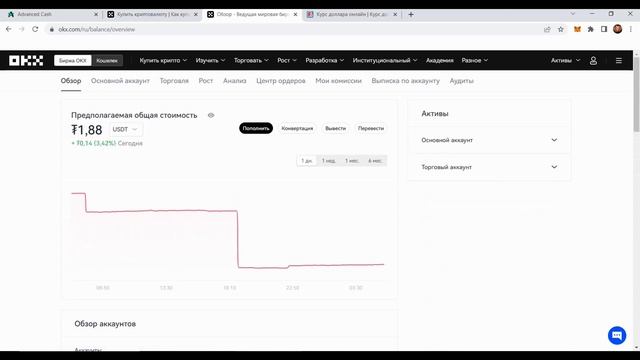Click the share page icon
The image size is (640, 360).
pos(547,29)
